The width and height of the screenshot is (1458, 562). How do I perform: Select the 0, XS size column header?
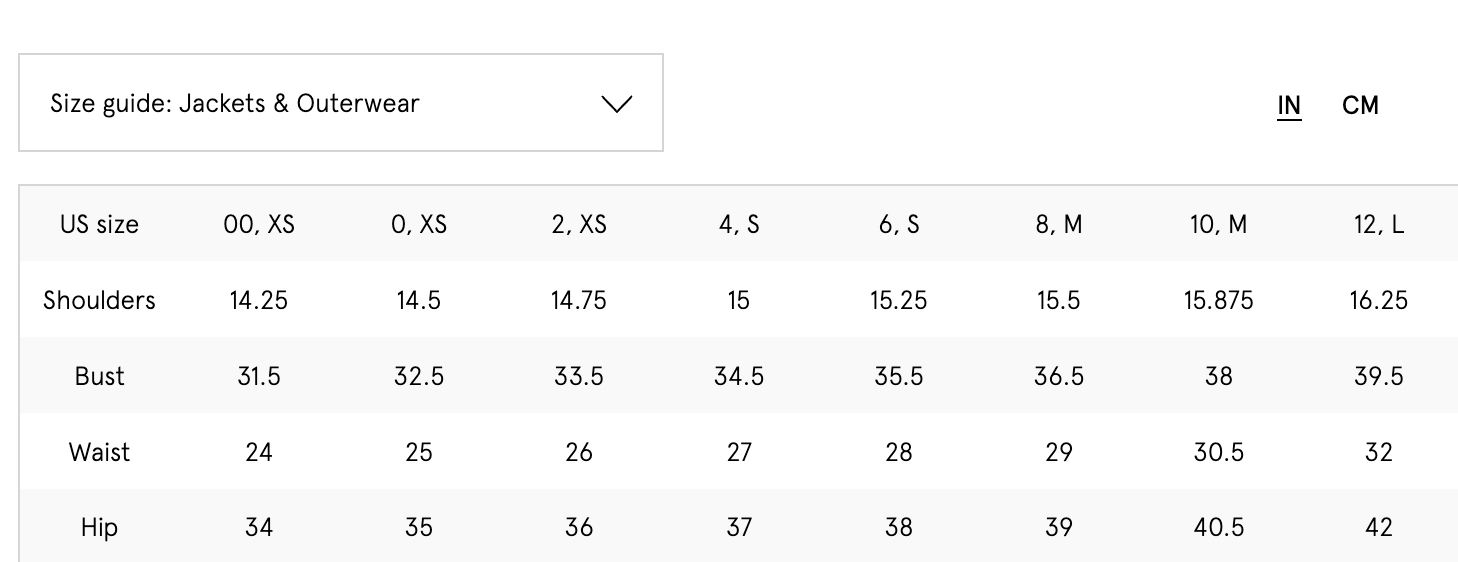pyautogui.click(x=419, y=224)
